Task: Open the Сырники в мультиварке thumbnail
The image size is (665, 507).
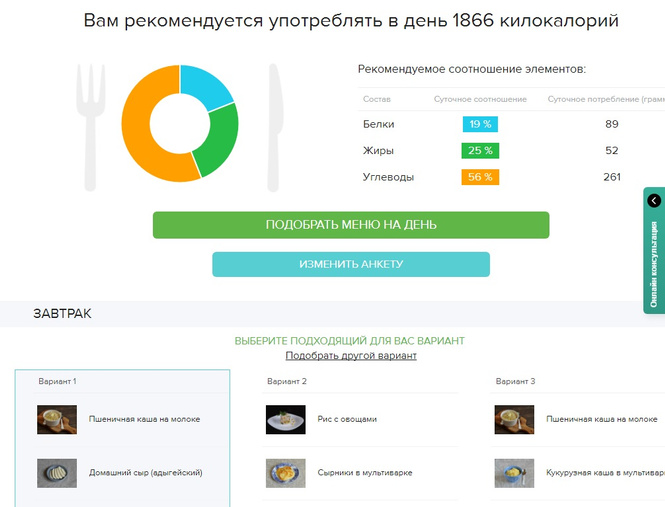Action: pos(285,473)
